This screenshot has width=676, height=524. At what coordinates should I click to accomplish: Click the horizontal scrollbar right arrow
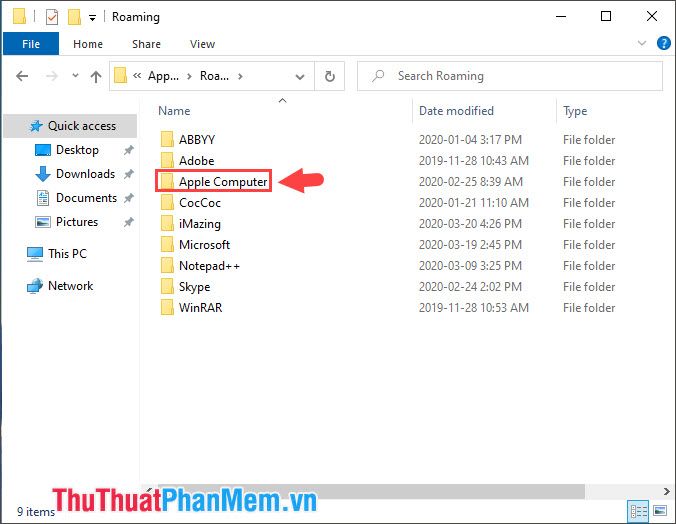click(667, 491)
